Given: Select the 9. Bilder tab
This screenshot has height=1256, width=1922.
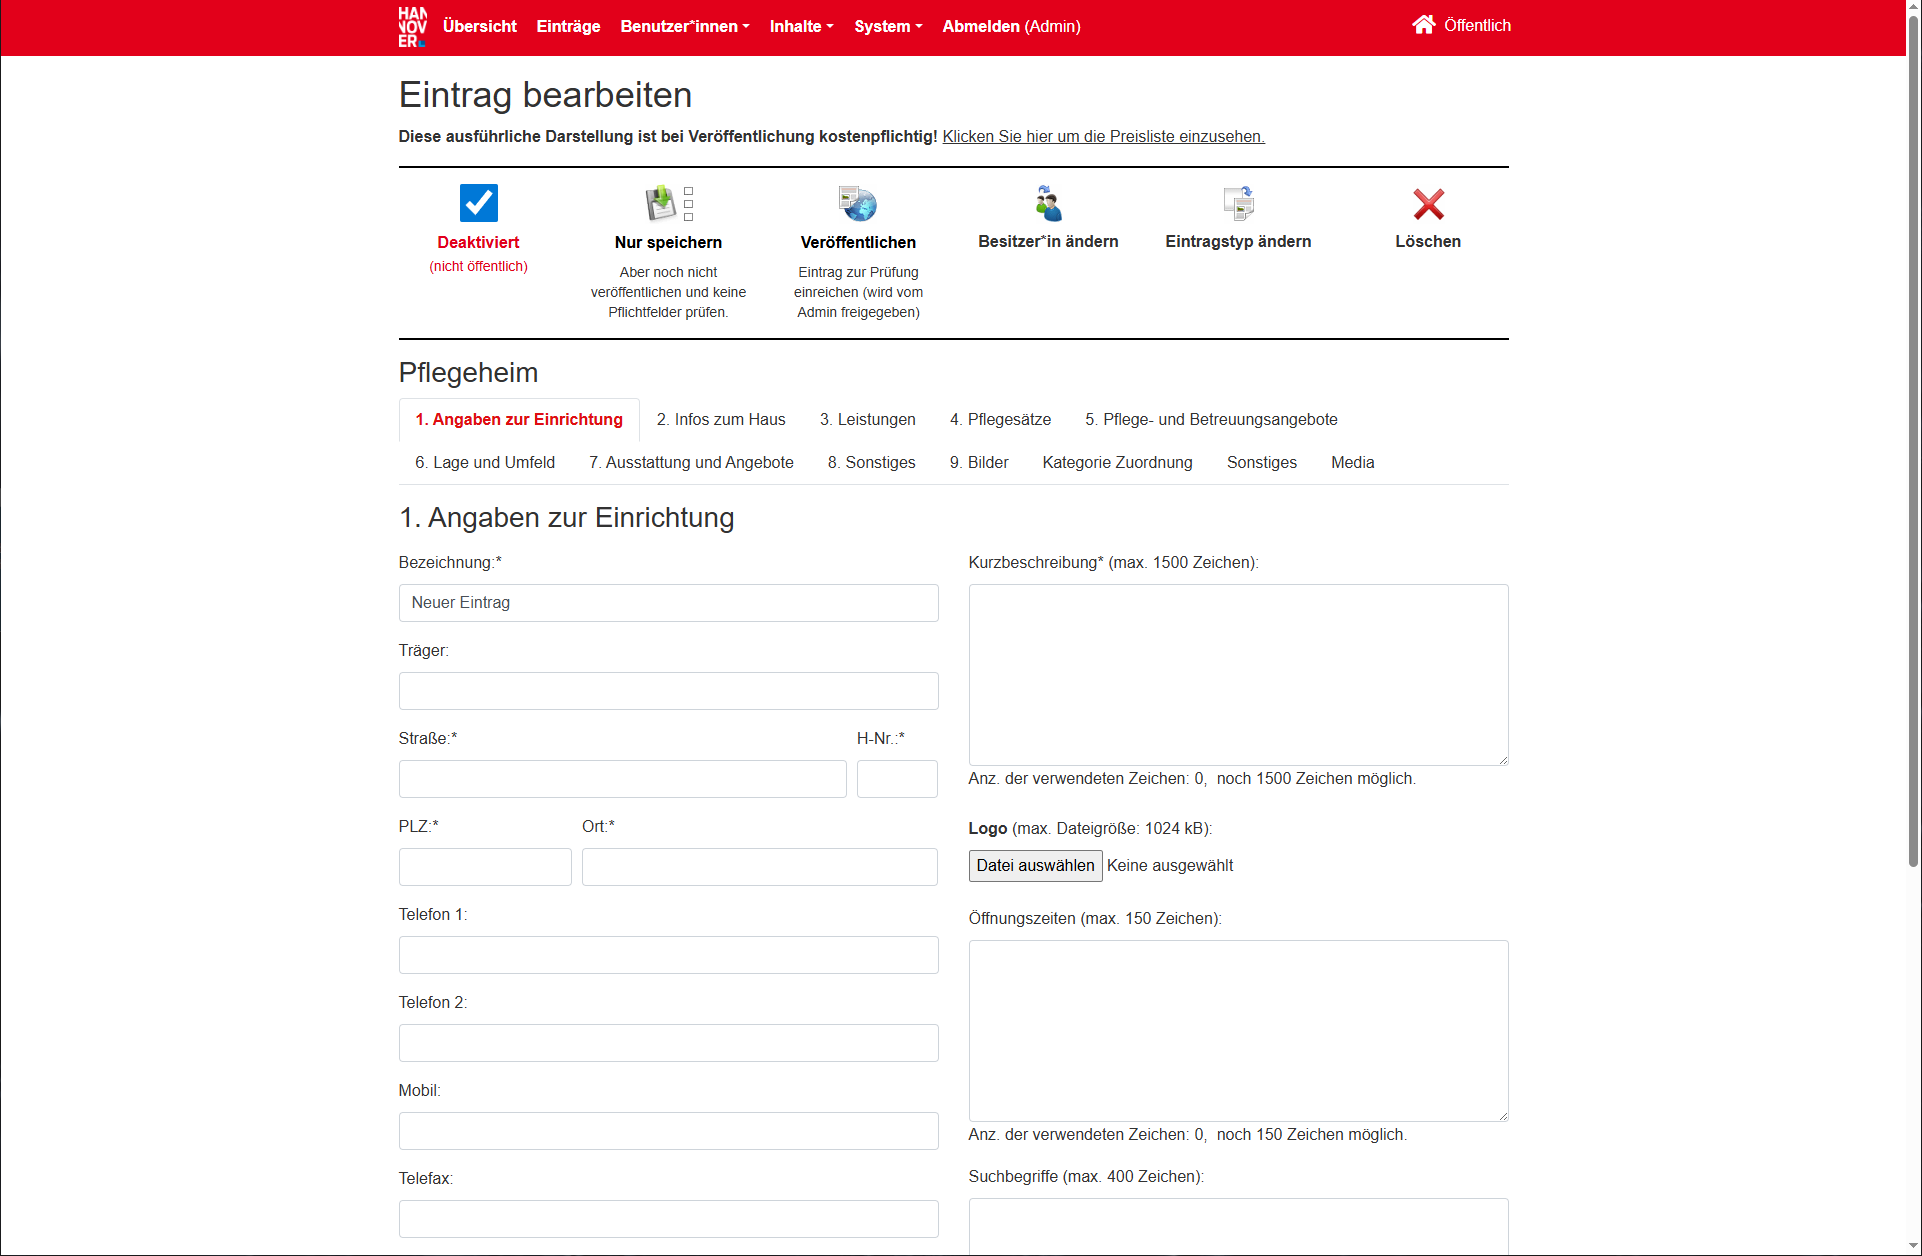Looking at the screenshot, I should click(978, 462).
